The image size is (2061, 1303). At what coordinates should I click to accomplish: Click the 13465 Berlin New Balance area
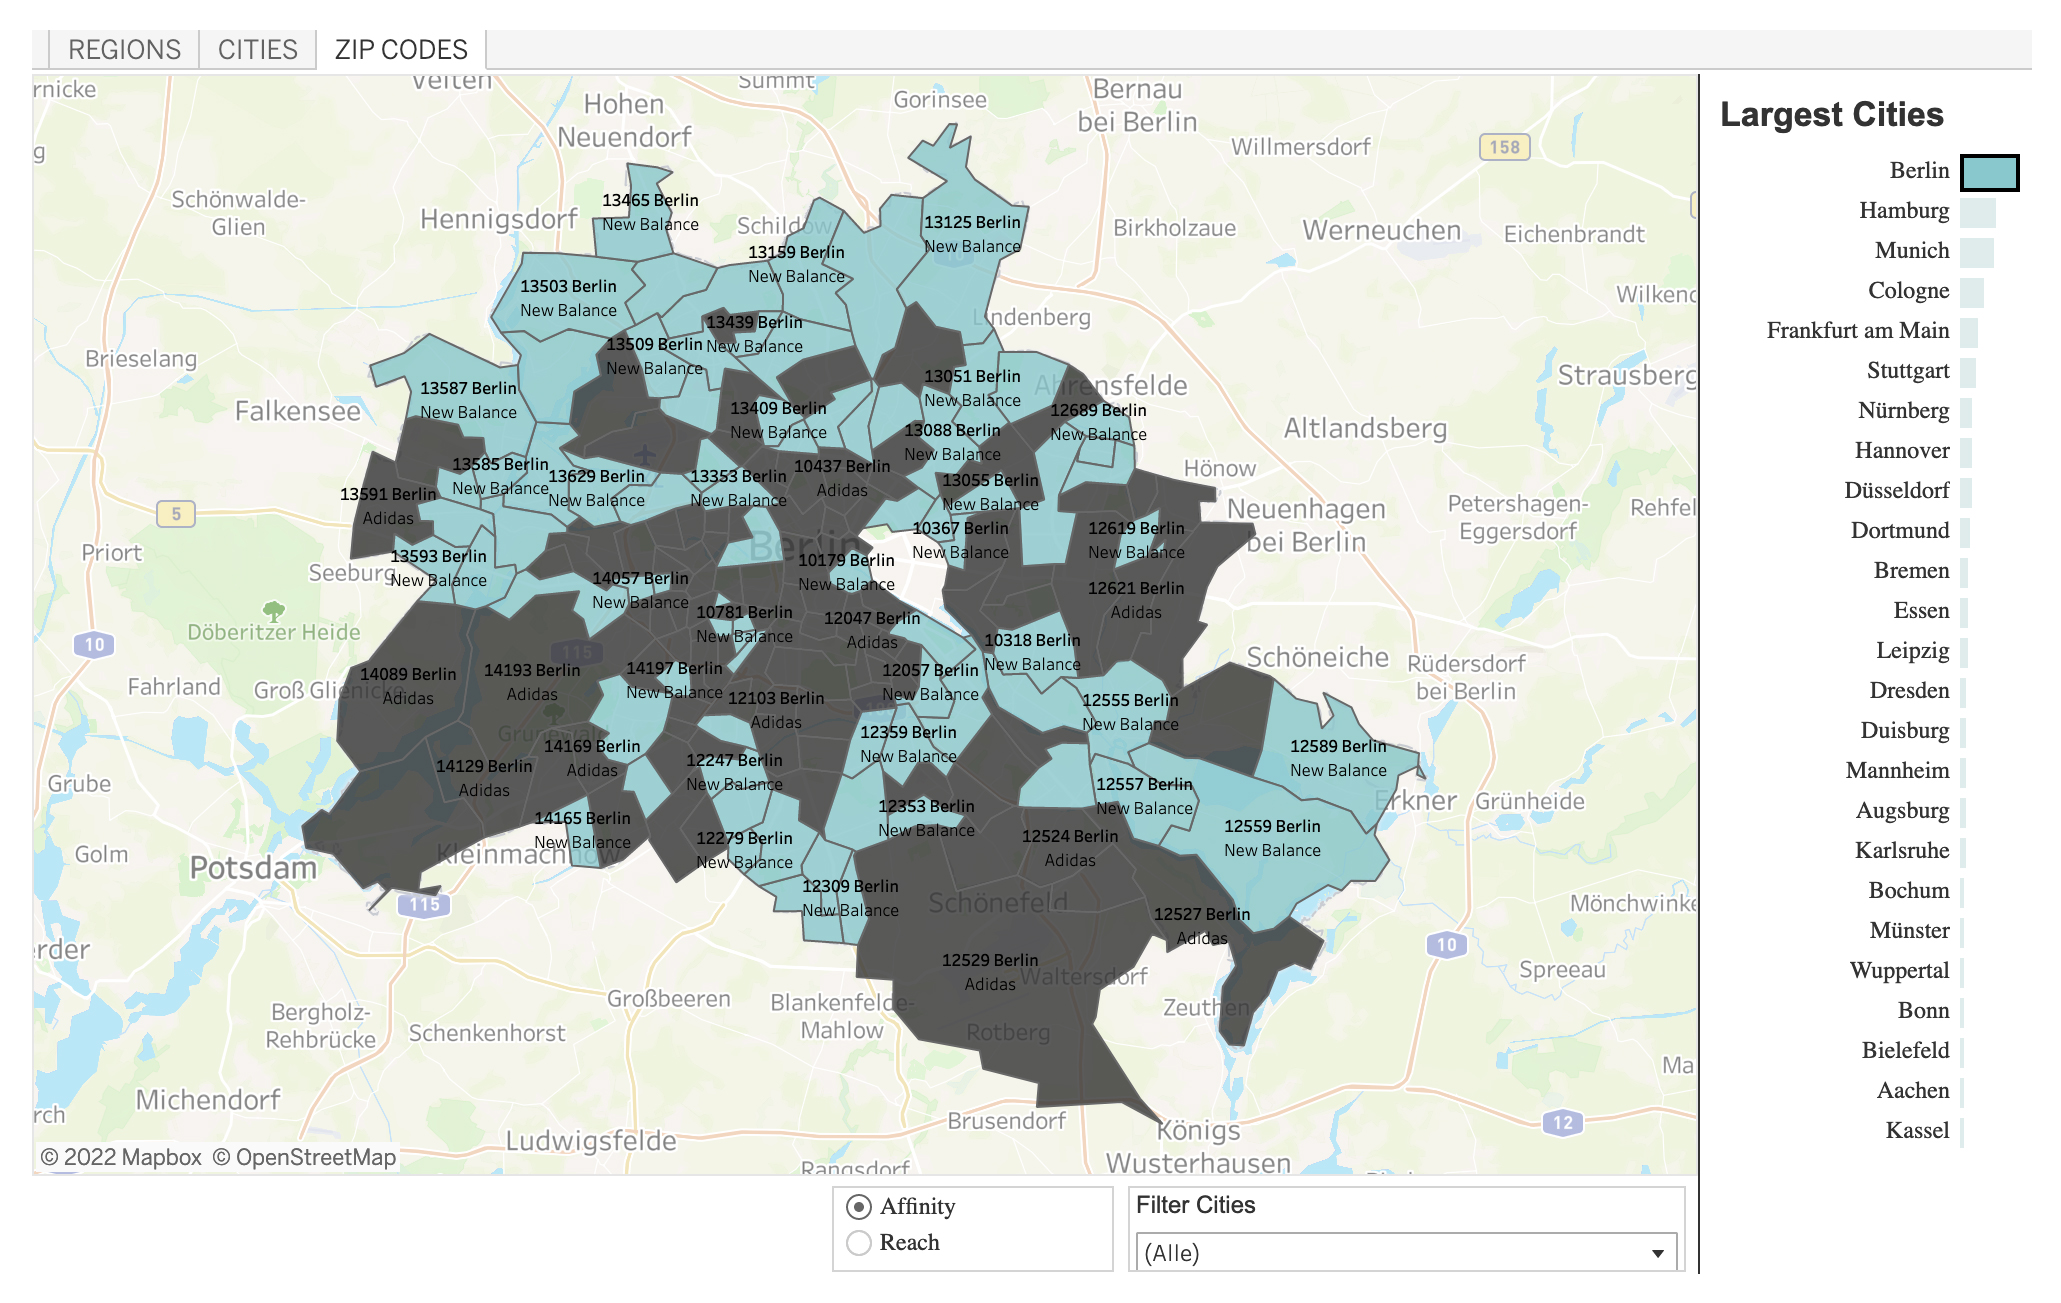click(x=650, y=212)
